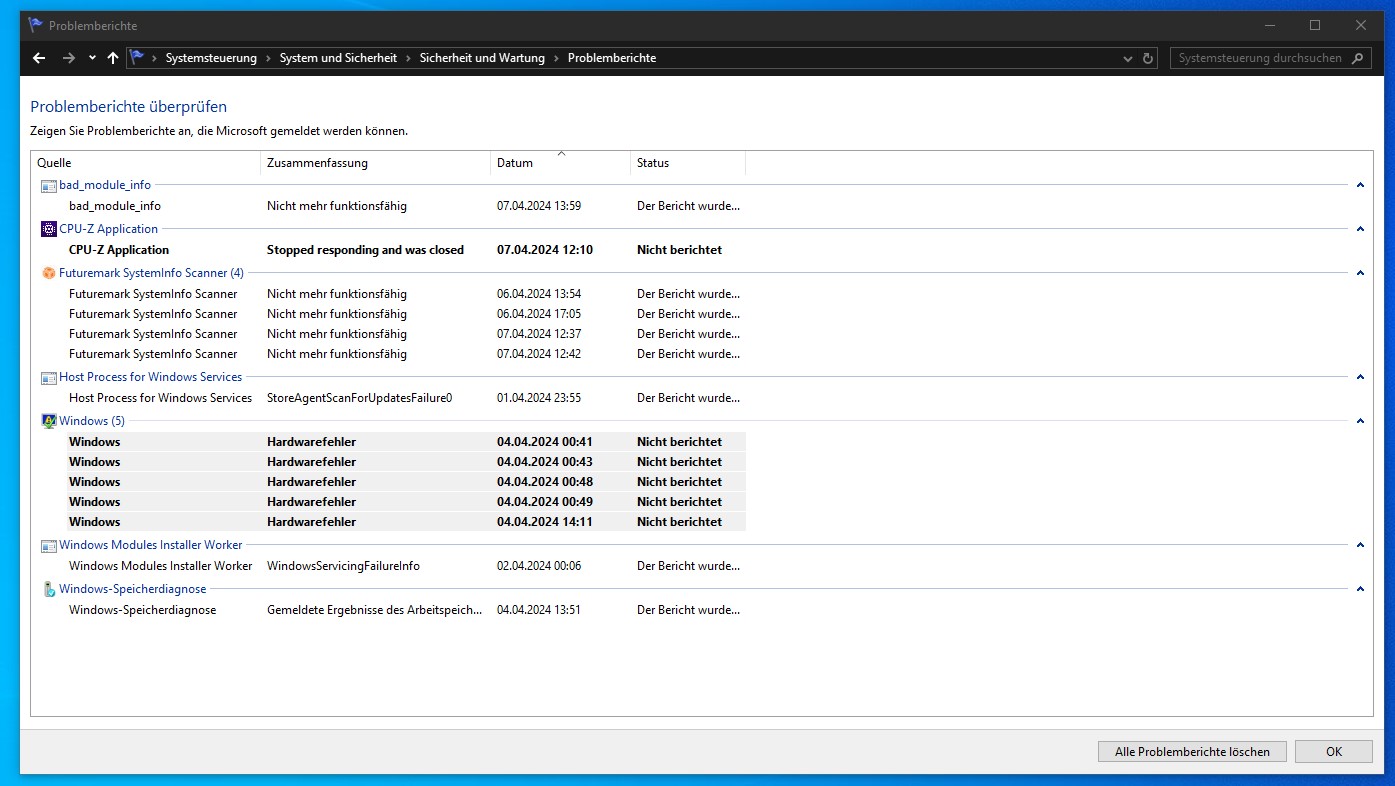The height and width of the screenshot is (786, 1395).
Task: Click Host Process for Windows Services group icon
Action: point(49,377)
